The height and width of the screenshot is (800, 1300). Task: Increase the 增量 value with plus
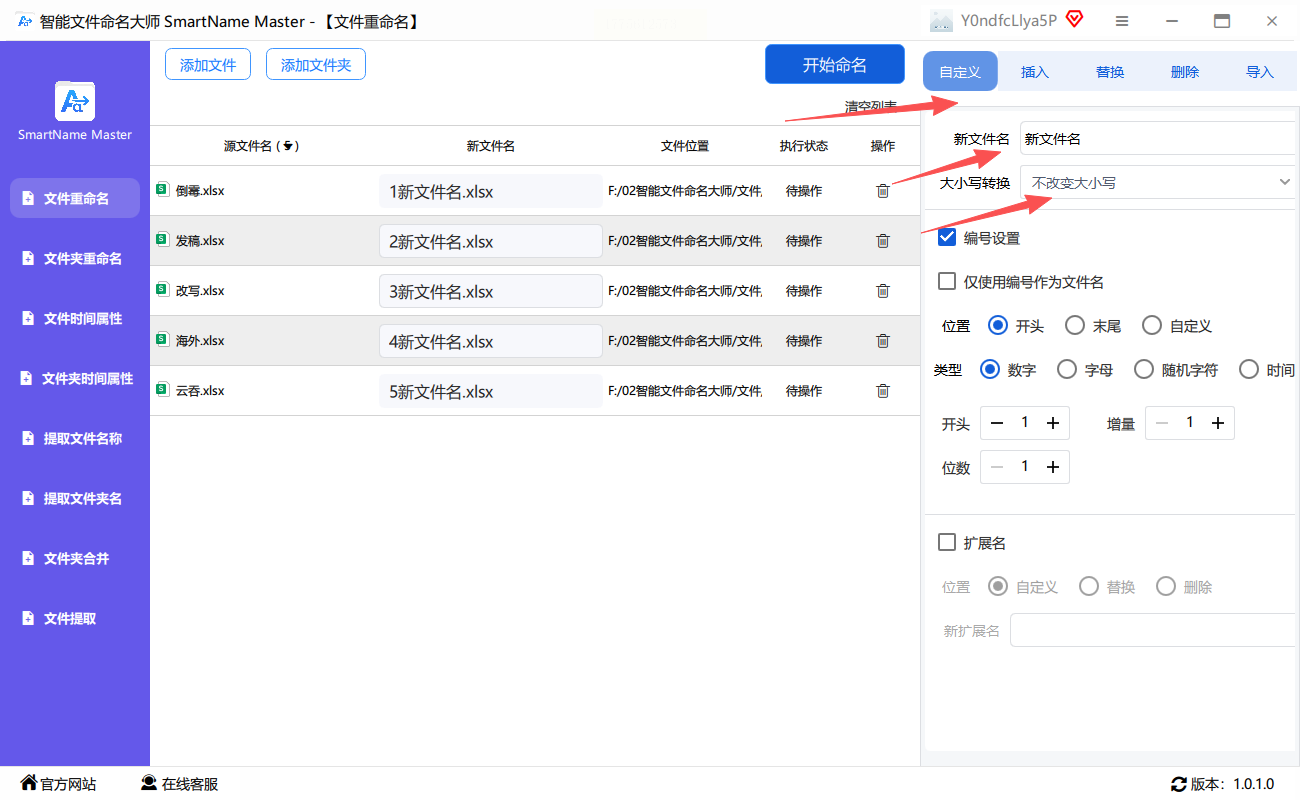tap(1218, 423)
